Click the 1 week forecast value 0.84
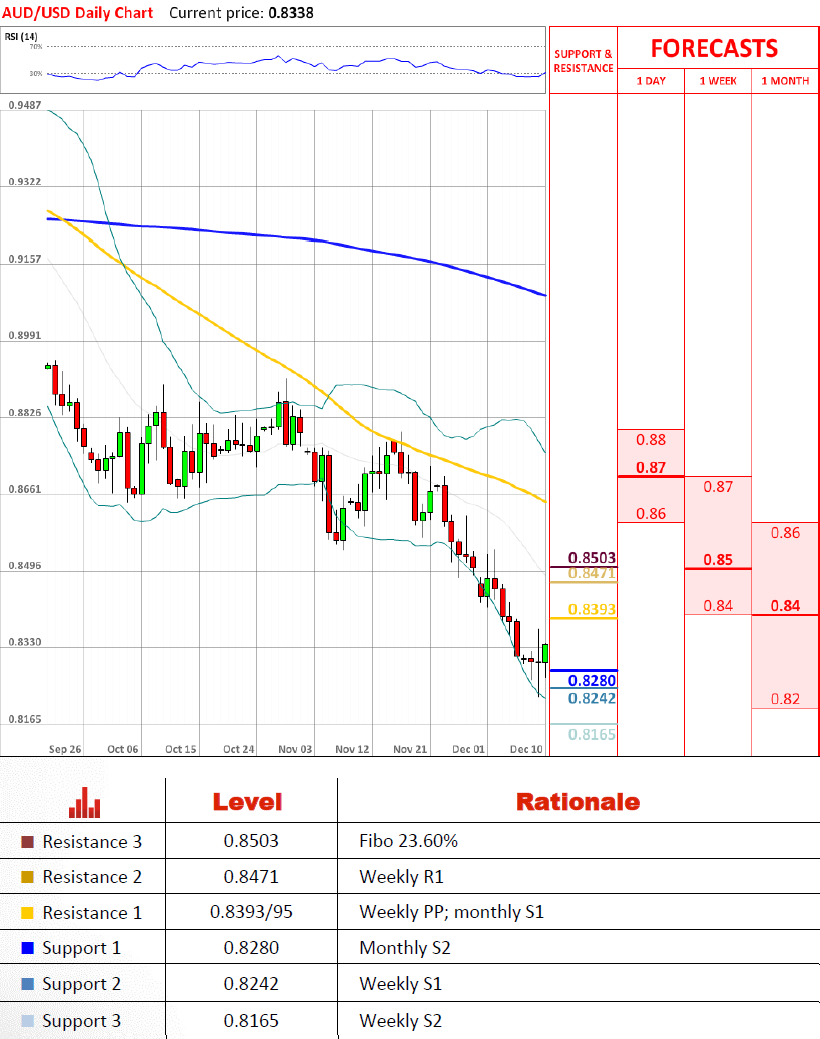 pyautogui.click(x=718, y=606)
